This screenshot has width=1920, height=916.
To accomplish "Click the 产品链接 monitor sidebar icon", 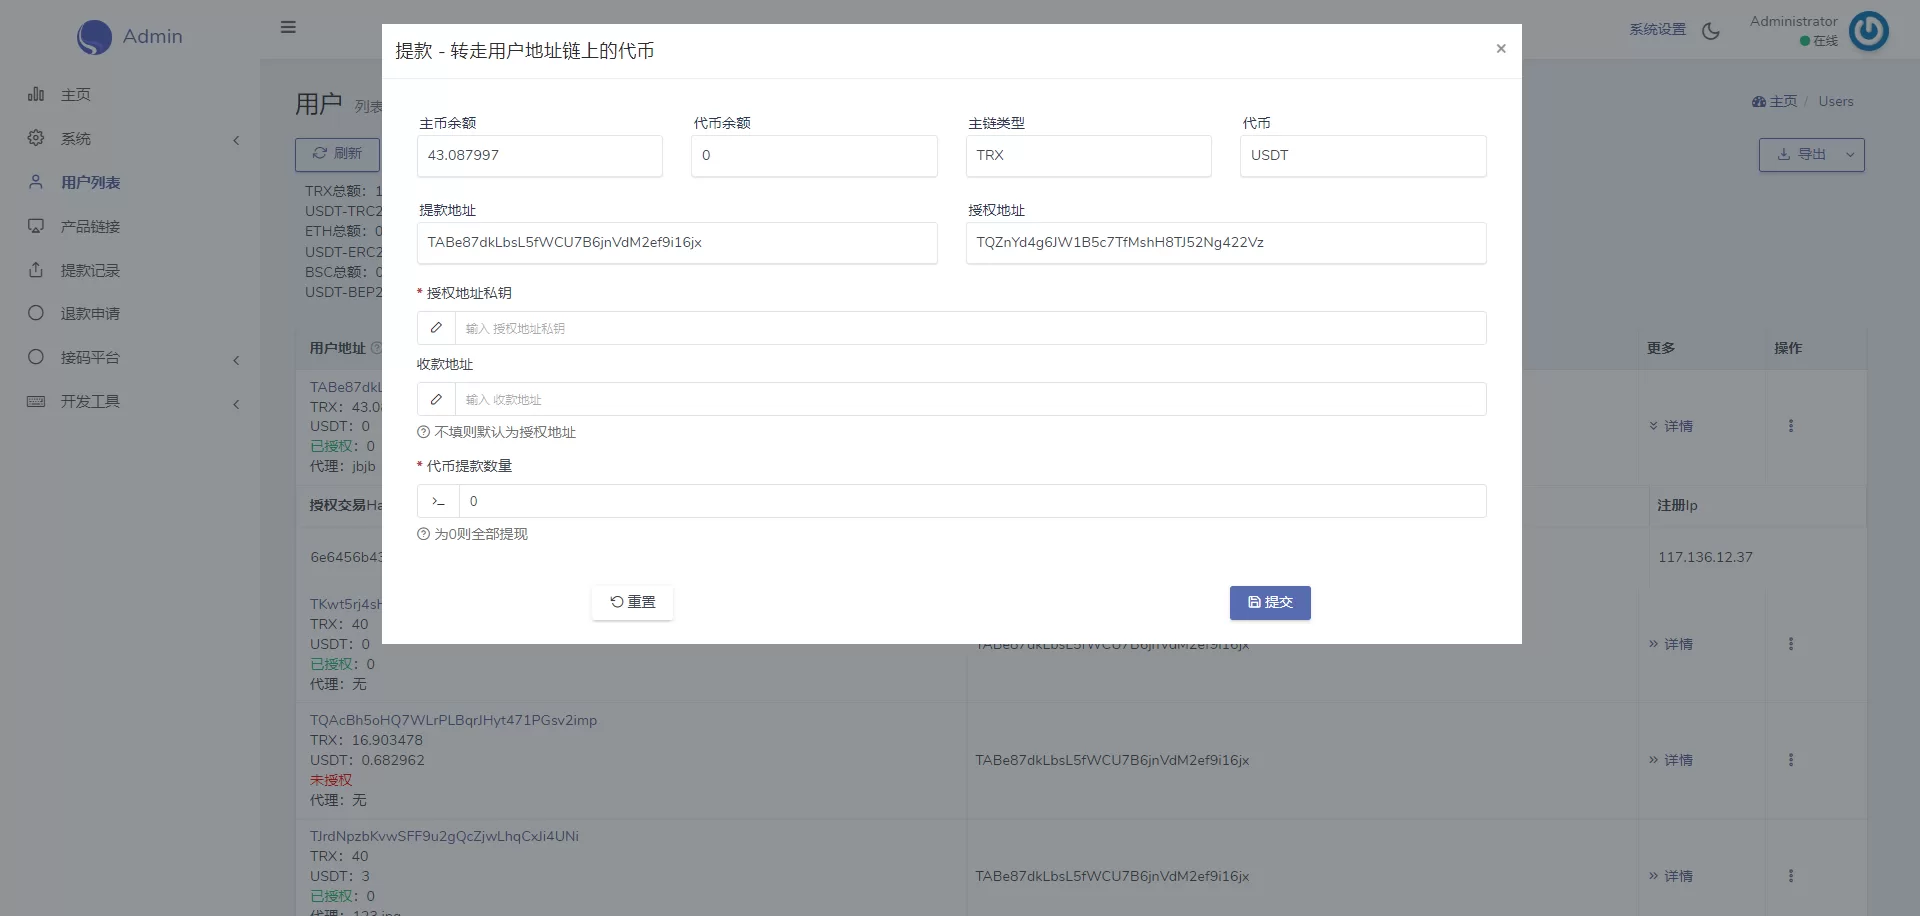I will click(x=36, y=226).
